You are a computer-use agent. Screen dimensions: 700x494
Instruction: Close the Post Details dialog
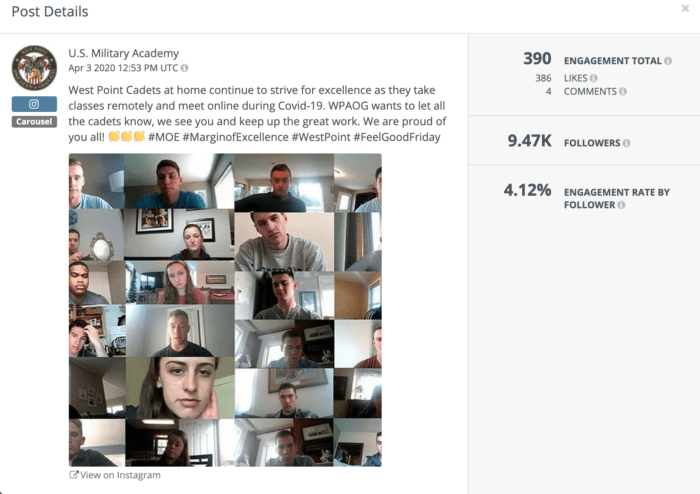(x=685, y=8)
